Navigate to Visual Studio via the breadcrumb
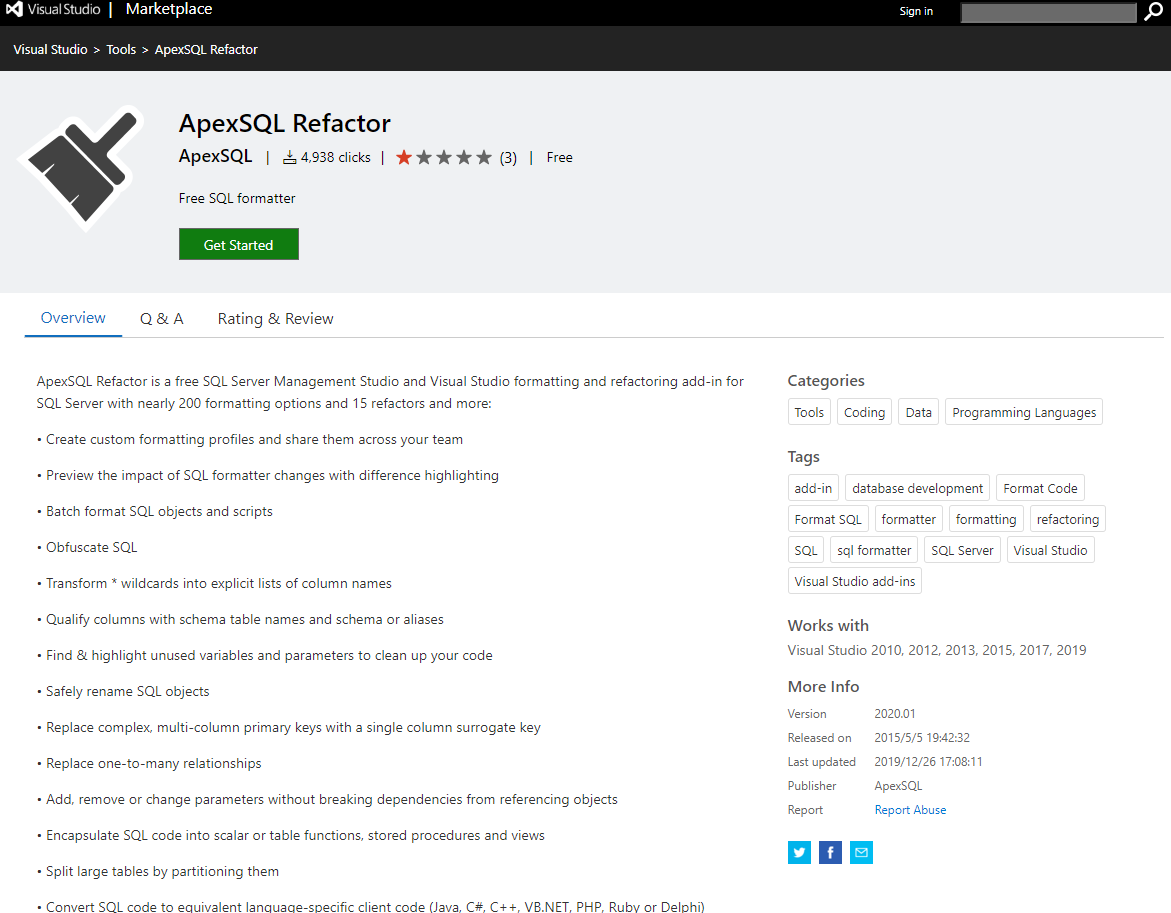Viewport: 1171px width, 913px height. 50,49
